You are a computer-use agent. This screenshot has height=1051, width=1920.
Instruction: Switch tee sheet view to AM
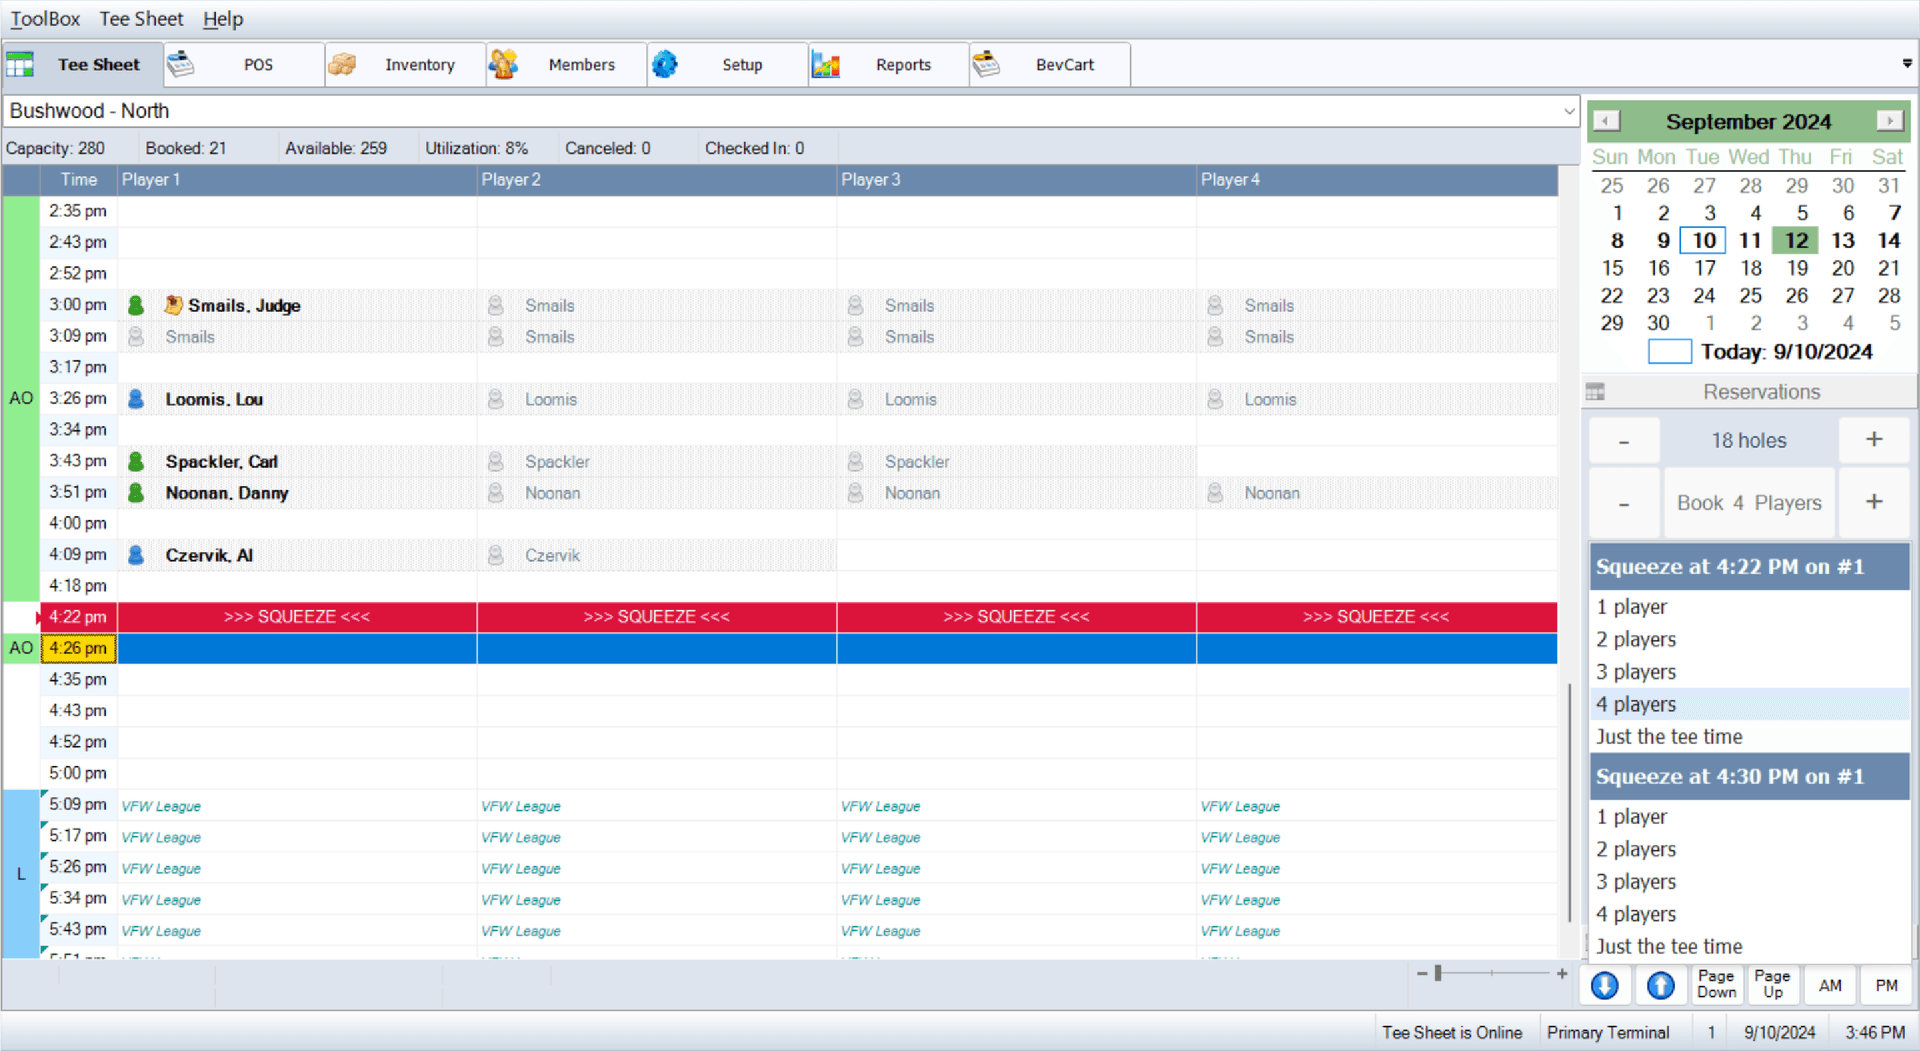[1830, 986]
